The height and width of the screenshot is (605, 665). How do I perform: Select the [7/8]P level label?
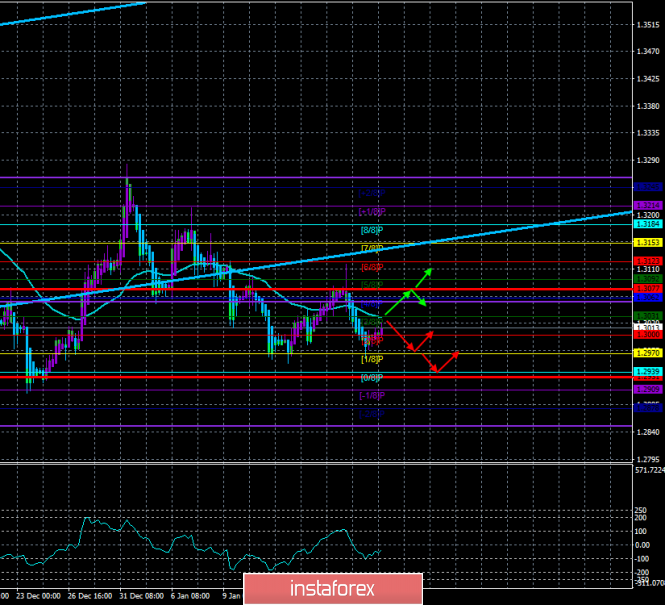pos(372,248)
